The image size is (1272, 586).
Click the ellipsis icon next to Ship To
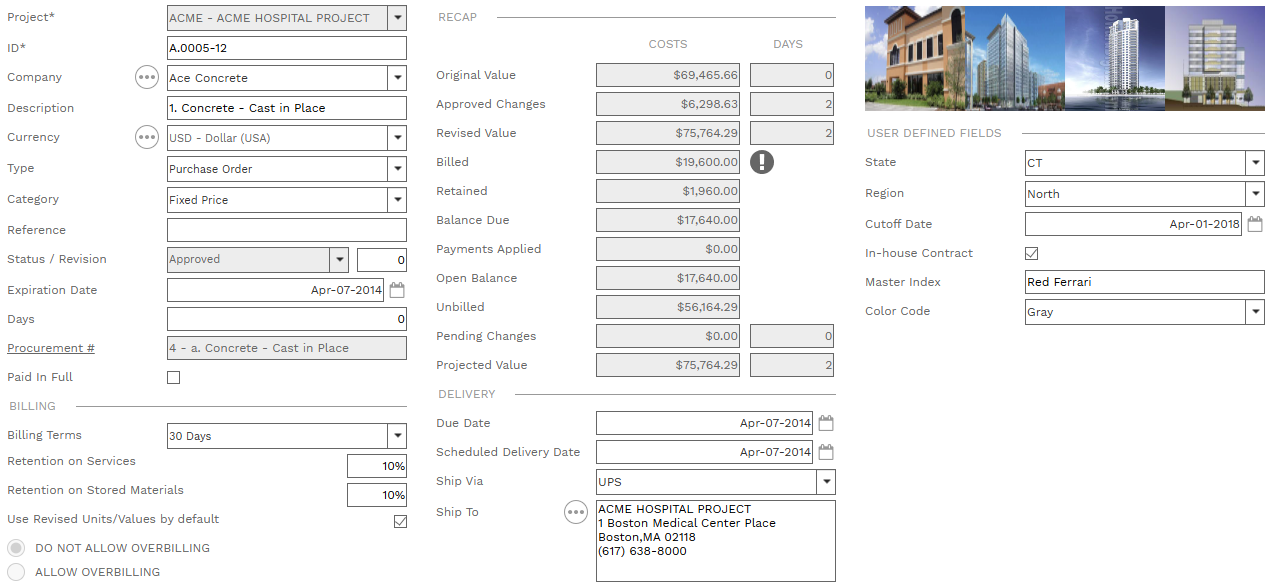(x=576, y=512)
